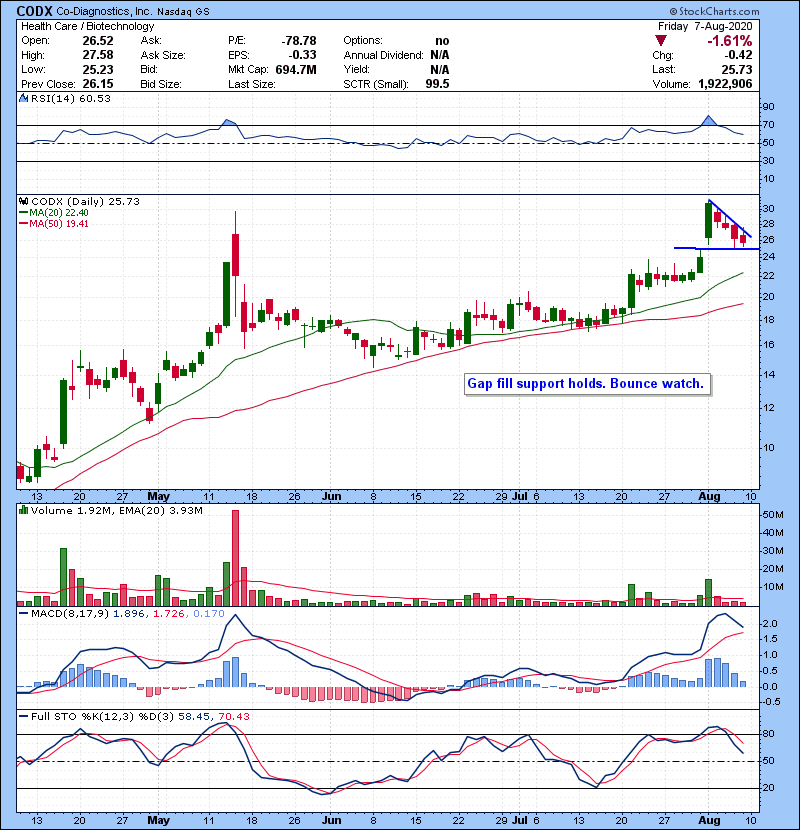Select the Open value 26.52

point(98,41)
